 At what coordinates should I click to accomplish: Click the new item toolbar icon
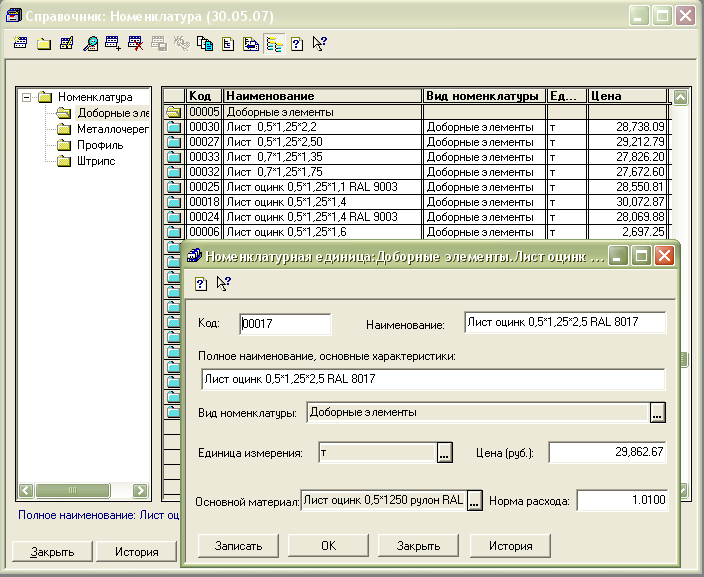point(22,43)
